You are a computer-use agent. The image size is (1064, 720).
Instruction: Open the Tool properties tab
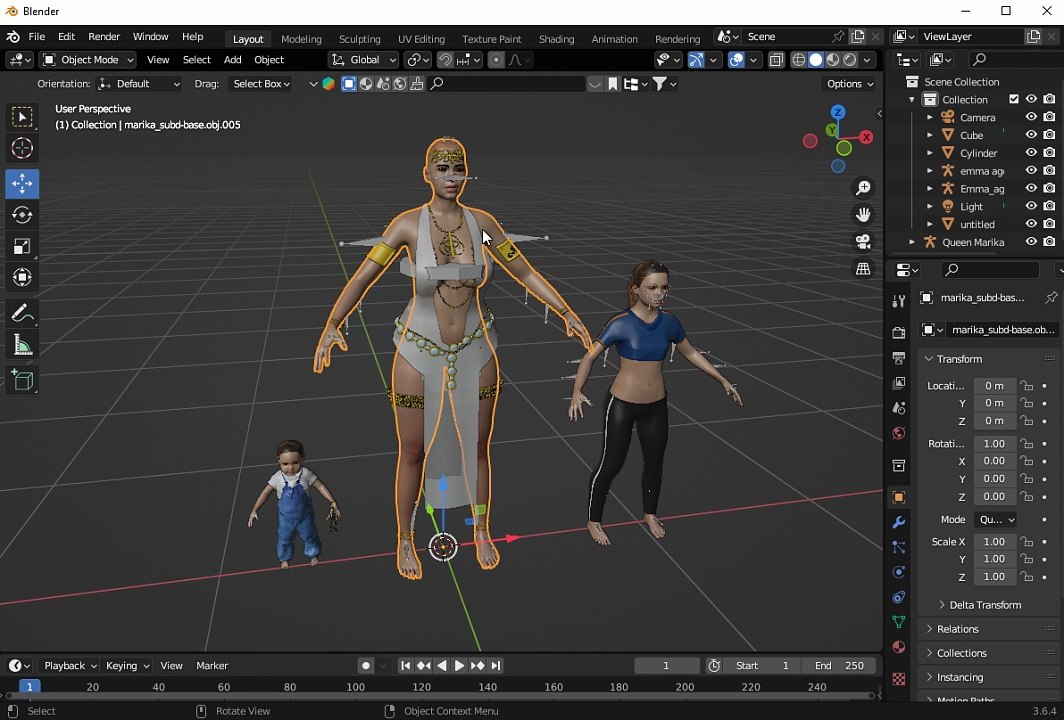pyautogui.click(x=899, y=301)
